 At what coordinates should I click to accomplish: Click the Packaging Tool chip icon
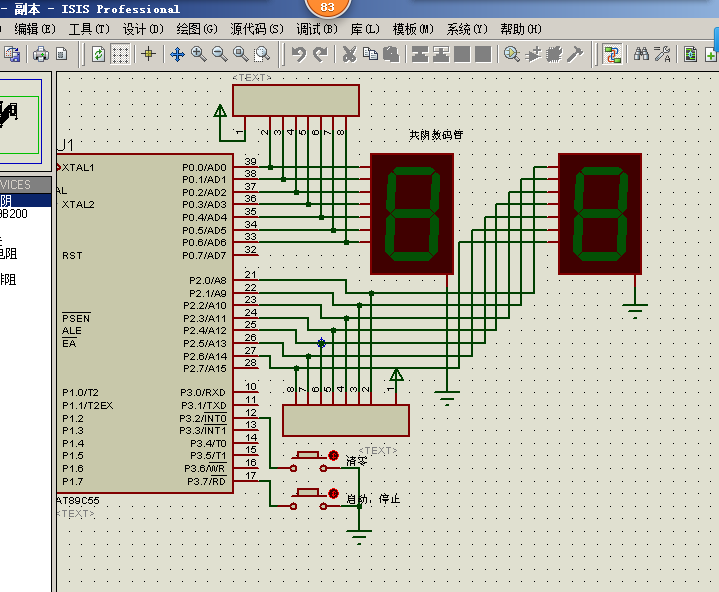(x=554, y=54)
